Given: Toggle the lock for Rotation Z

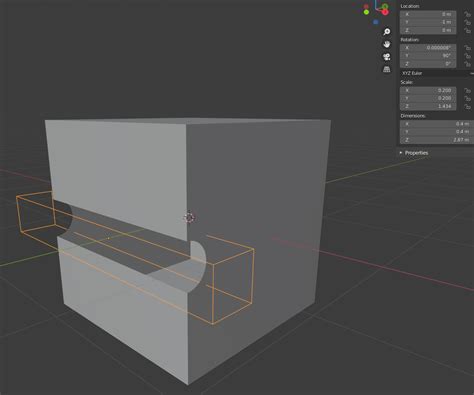Looking at the screenshot, I should coord(467,64).
